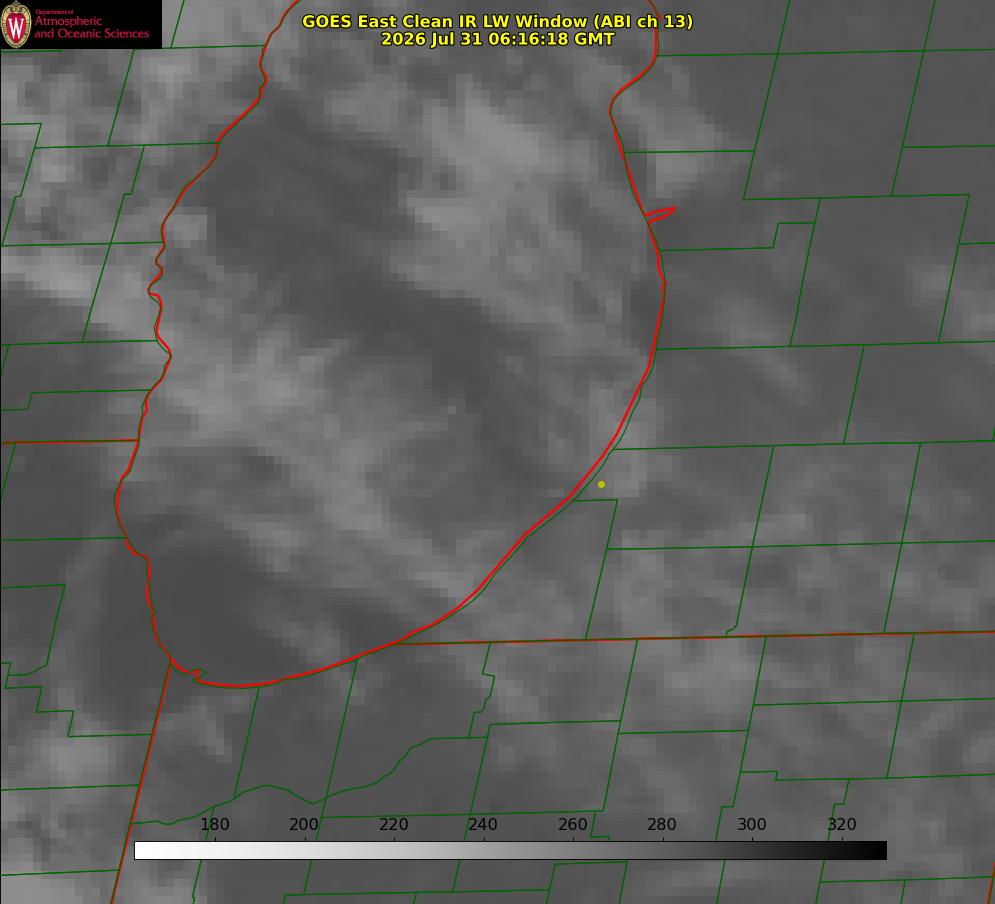Screen dimensions: 995x904
Task: Click the '2026 Jul 31 06:16:18 GMT' timestamp
Action: 498,39
